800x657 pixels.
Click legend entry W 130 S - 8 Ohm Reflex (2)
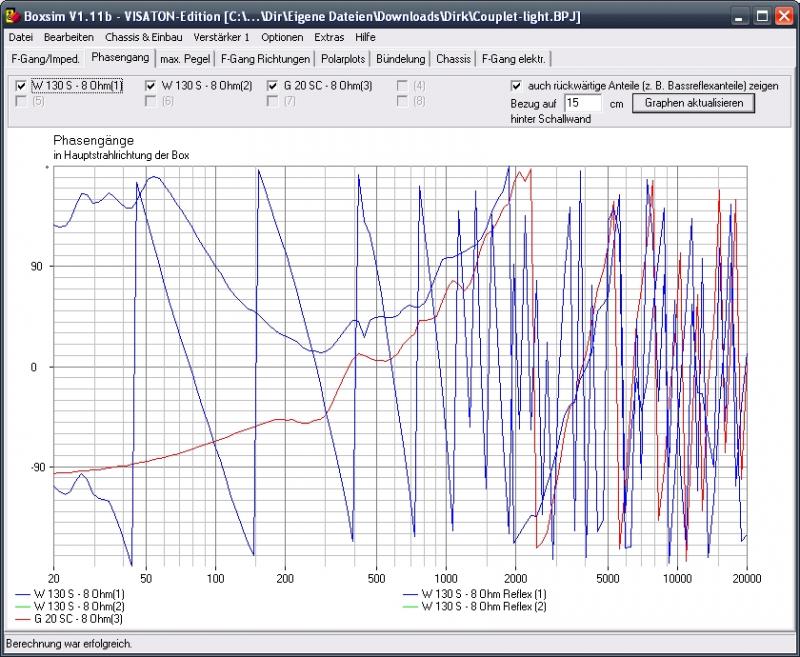pyautogui.click(x=474, y=606)
